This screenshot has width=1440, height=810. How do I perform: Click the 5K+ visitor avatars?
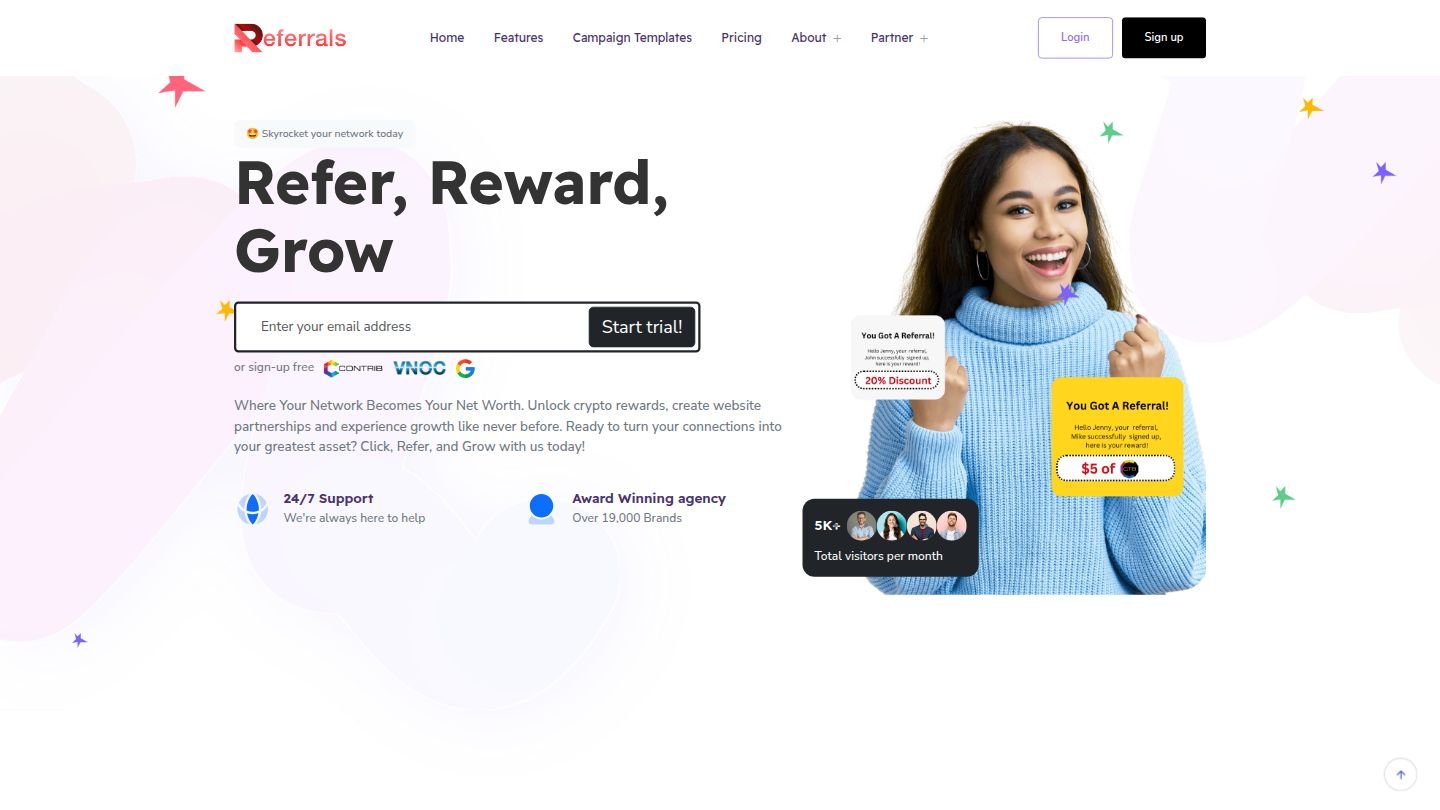(907, 526)
